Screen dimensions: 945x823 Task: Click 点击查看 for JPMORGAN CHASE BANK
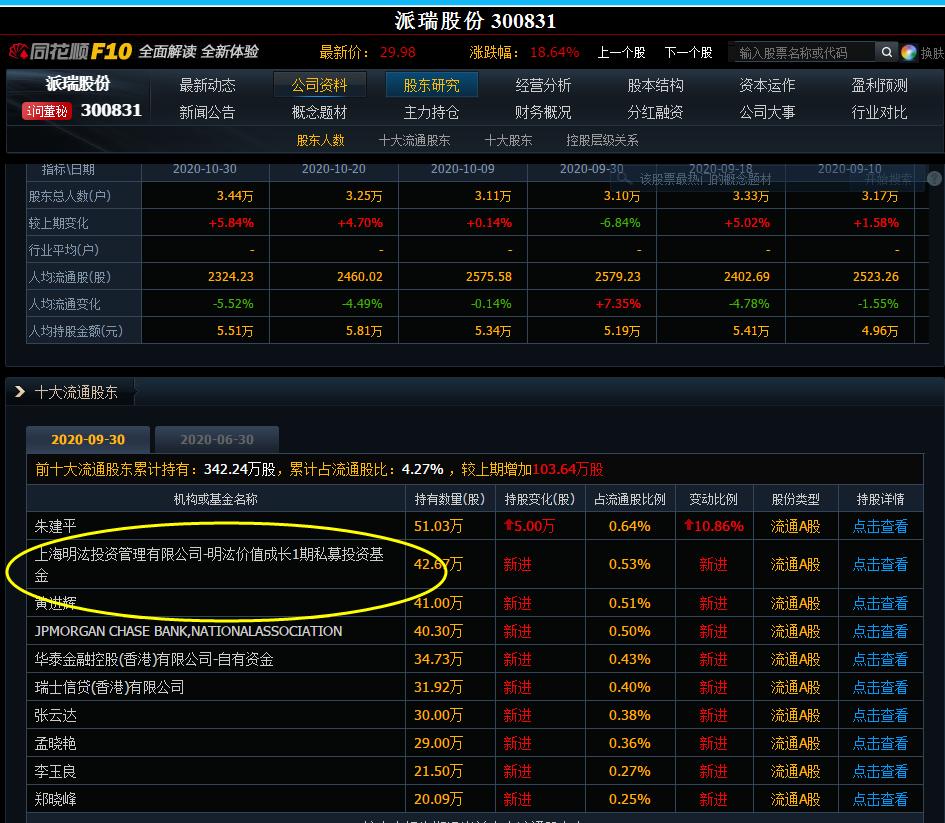[880, 631]
